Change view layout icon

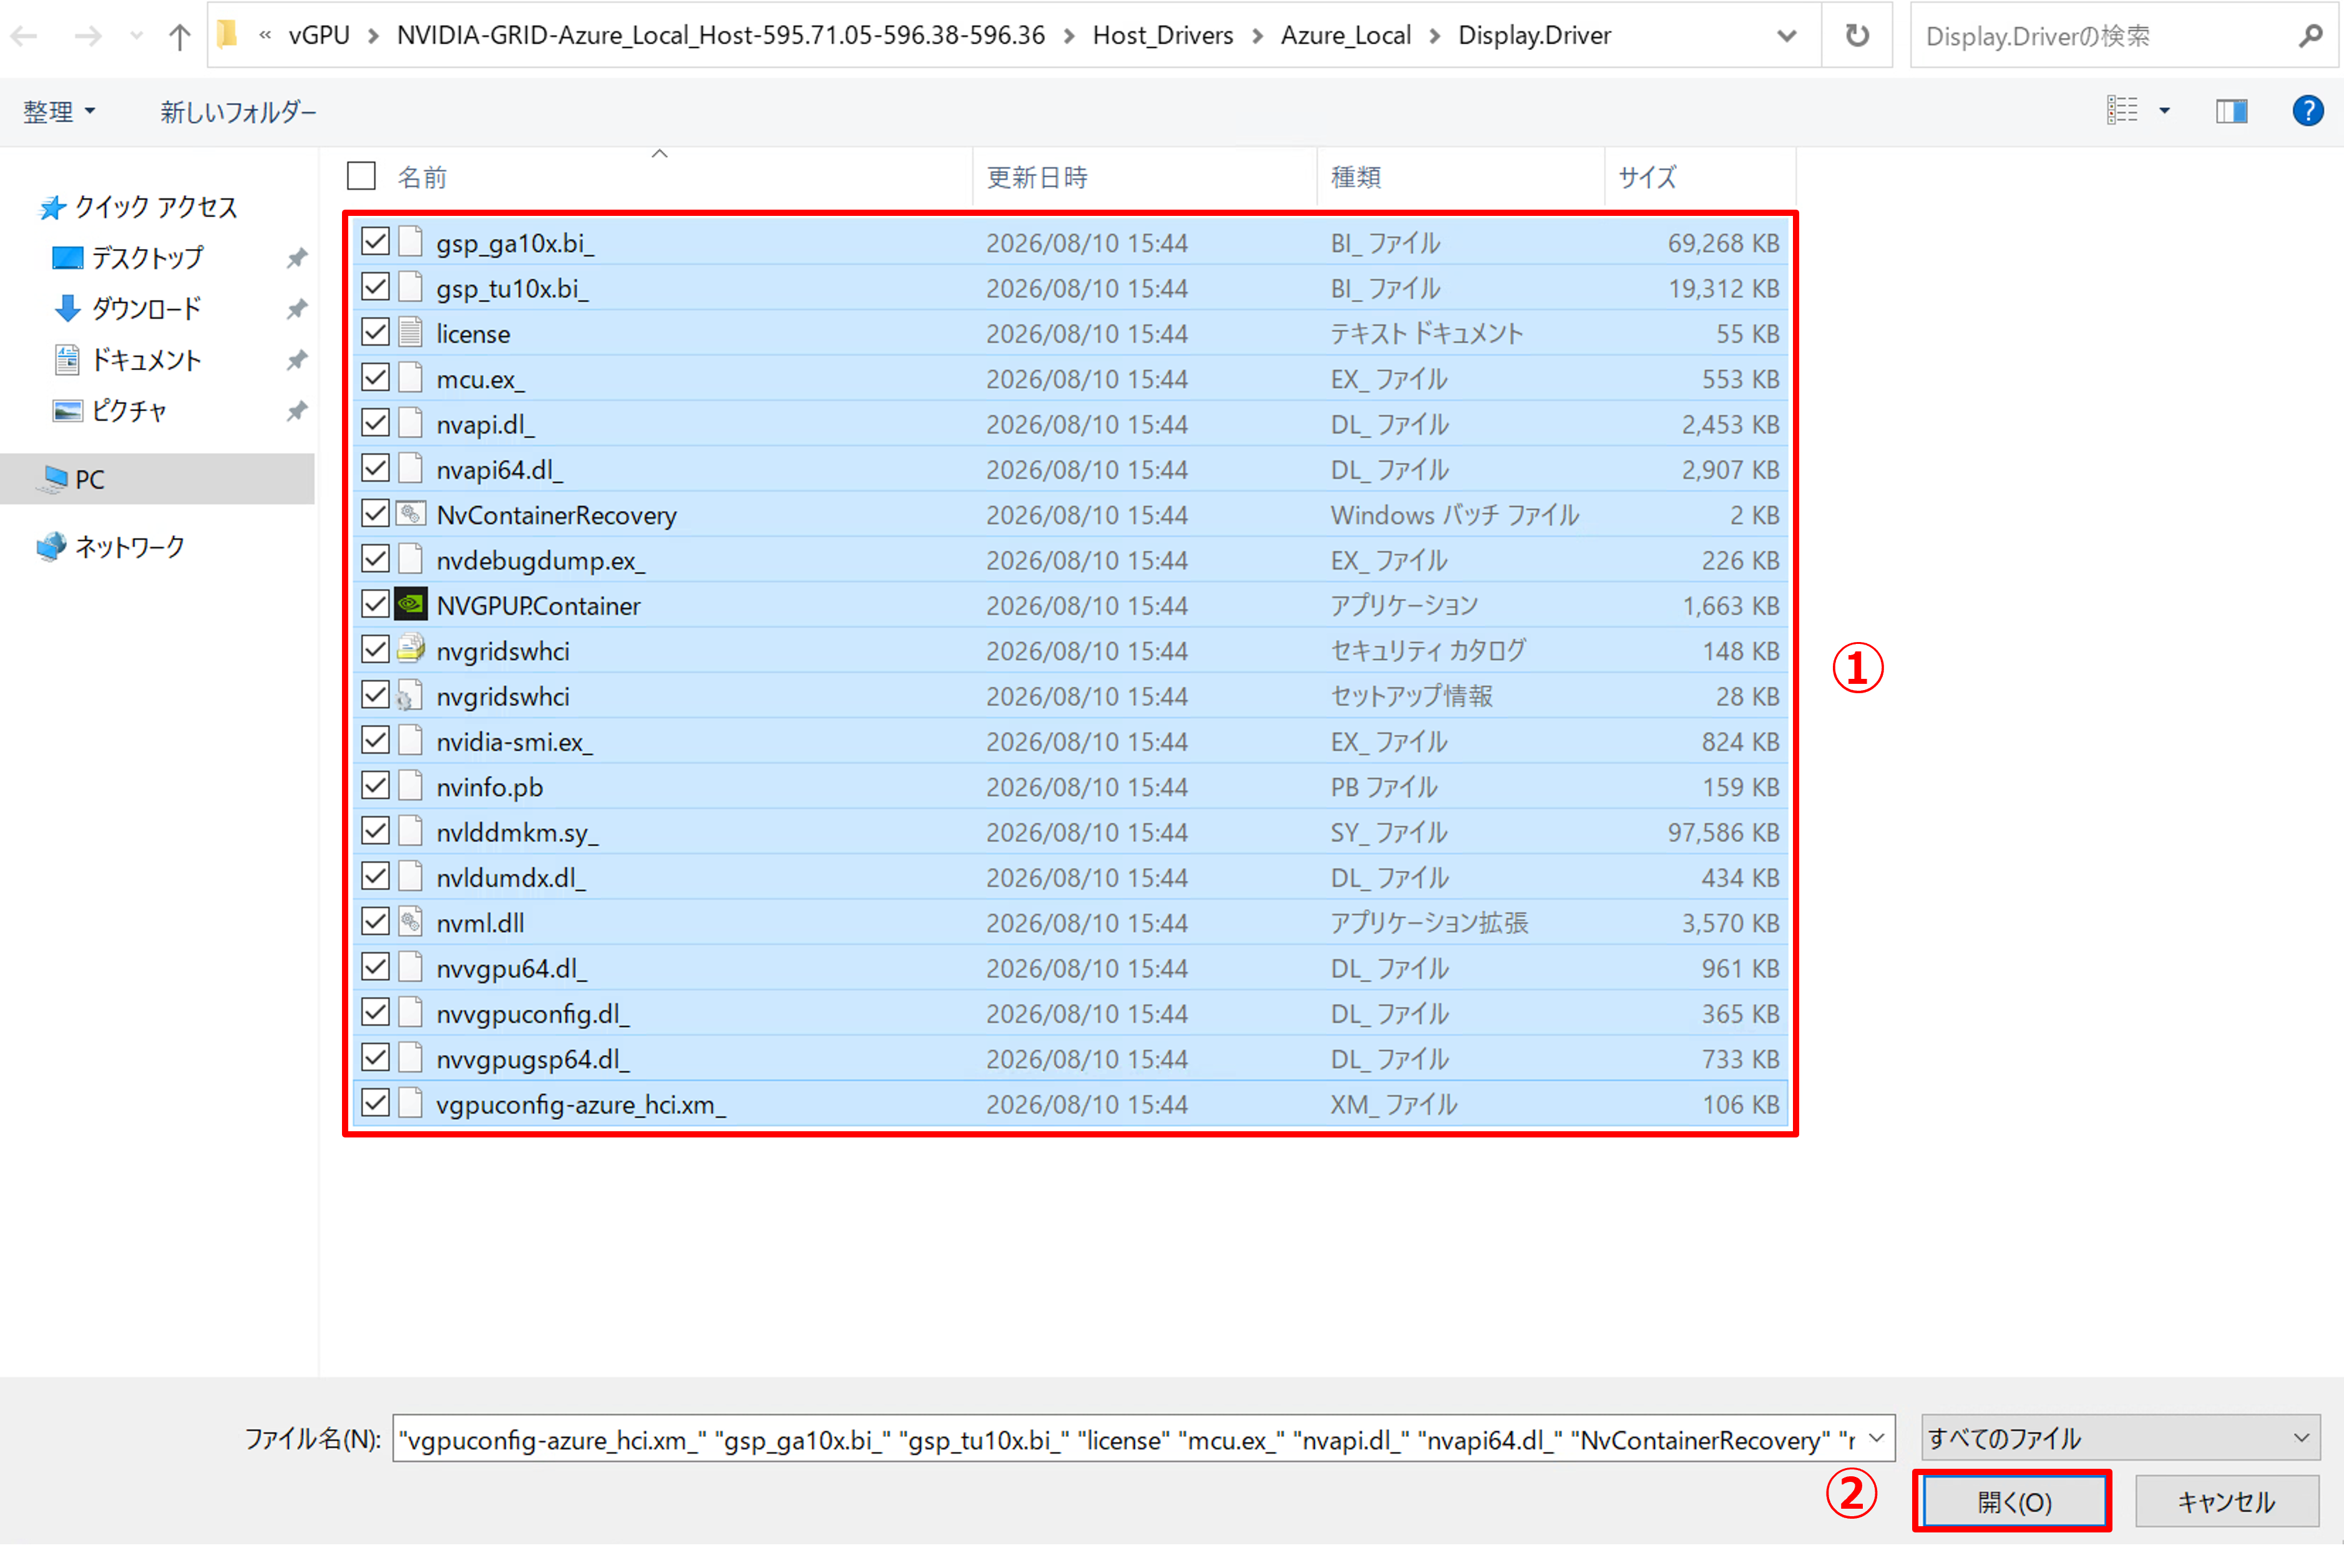click(2122, 110)
